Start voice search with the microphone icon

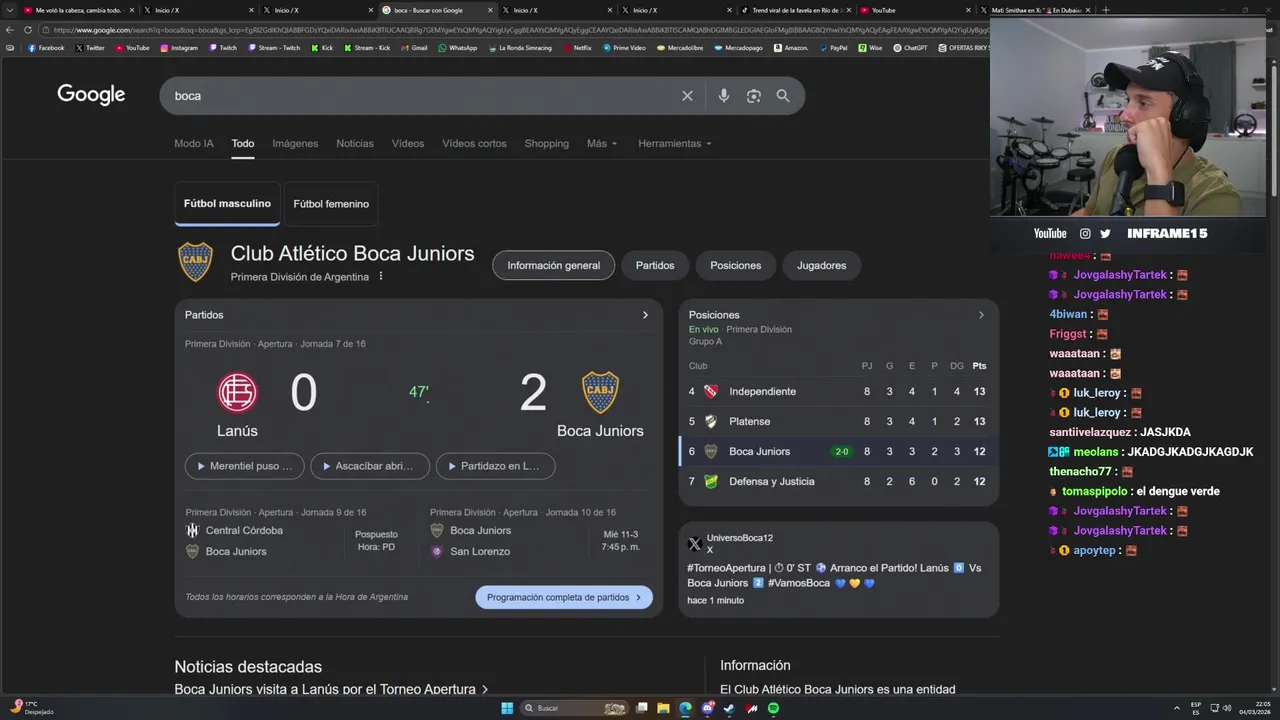(x=723, y=96)
